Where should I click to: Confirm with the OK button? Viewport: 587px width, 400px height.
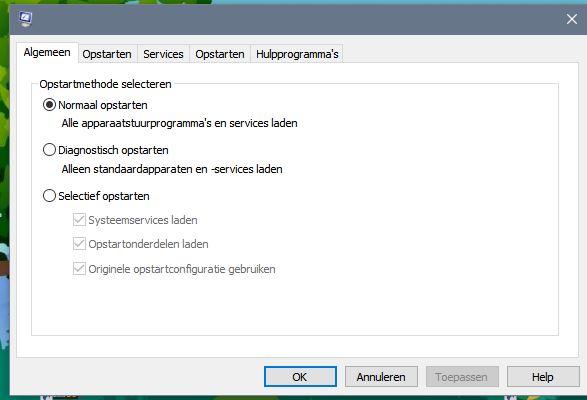tap(300, 376)
